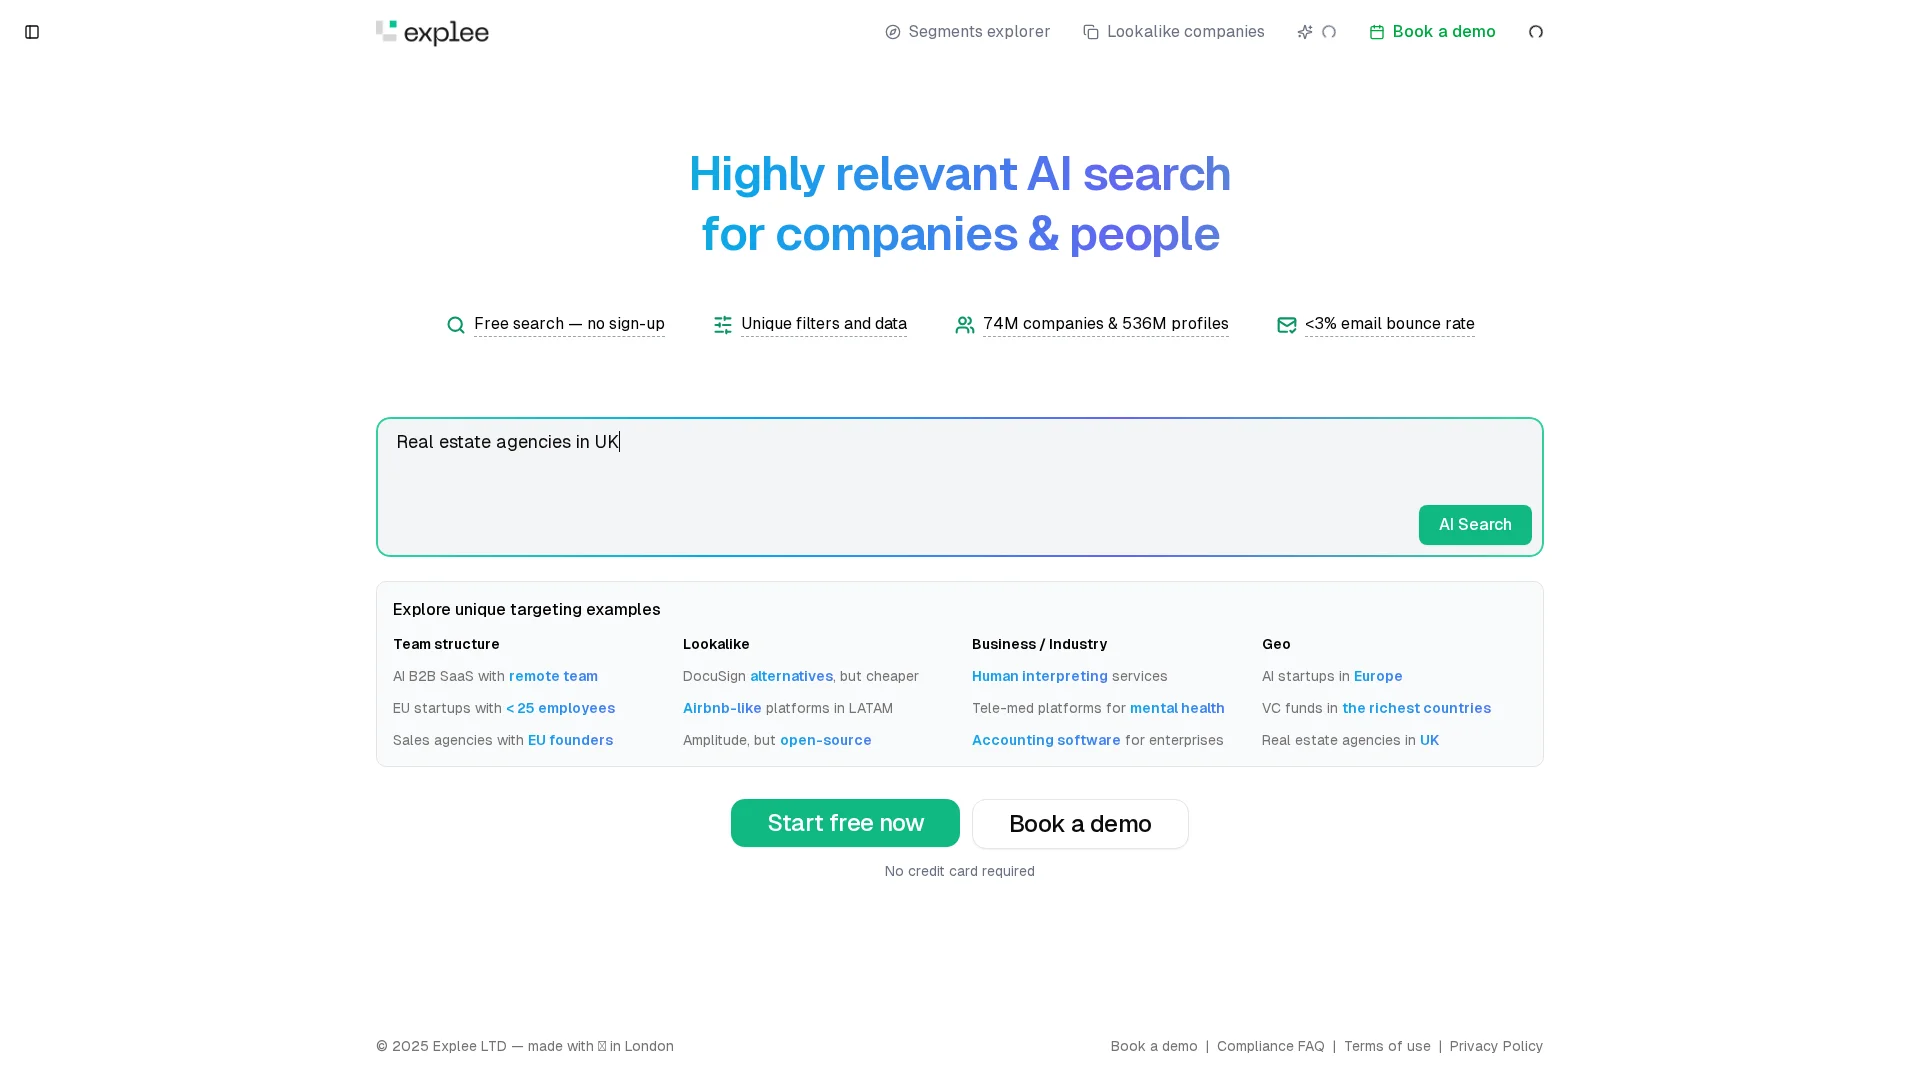The image size is (1920, 1080).
Task: Click the compass icon beside Segments explorer
Action: point(893,32)
